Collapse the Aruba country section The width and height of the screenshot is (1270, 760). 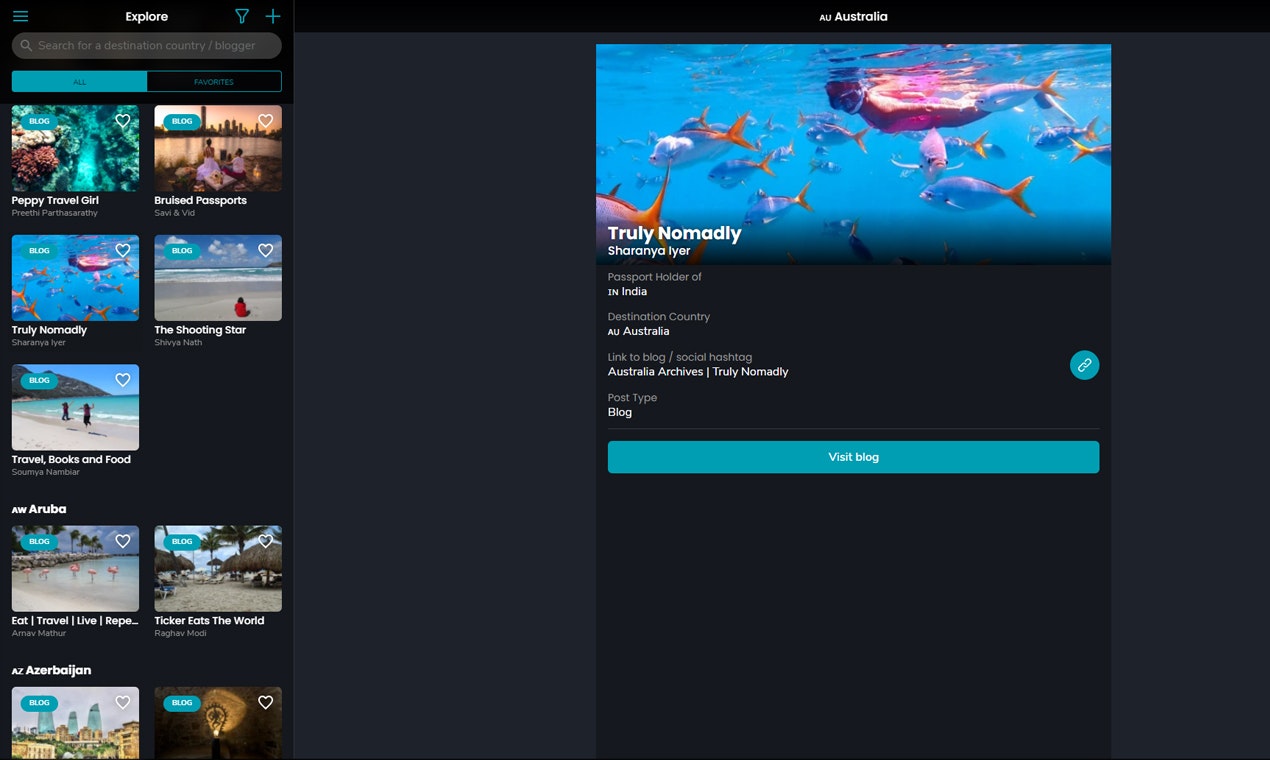[x=39, y=509]
